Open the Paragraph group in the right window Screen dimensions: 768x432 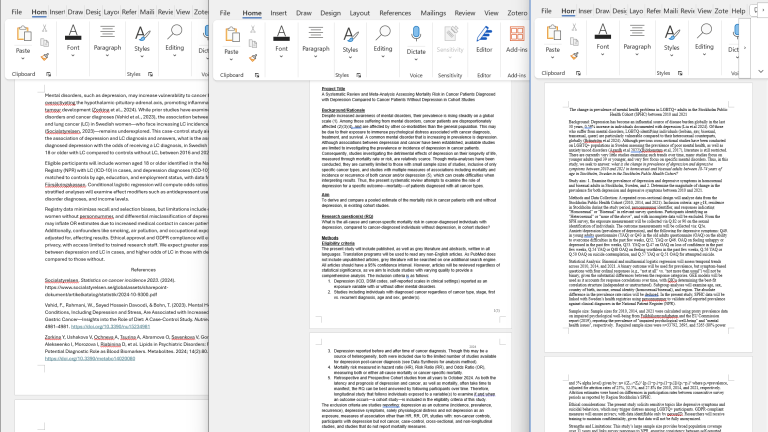pos(637,40)
